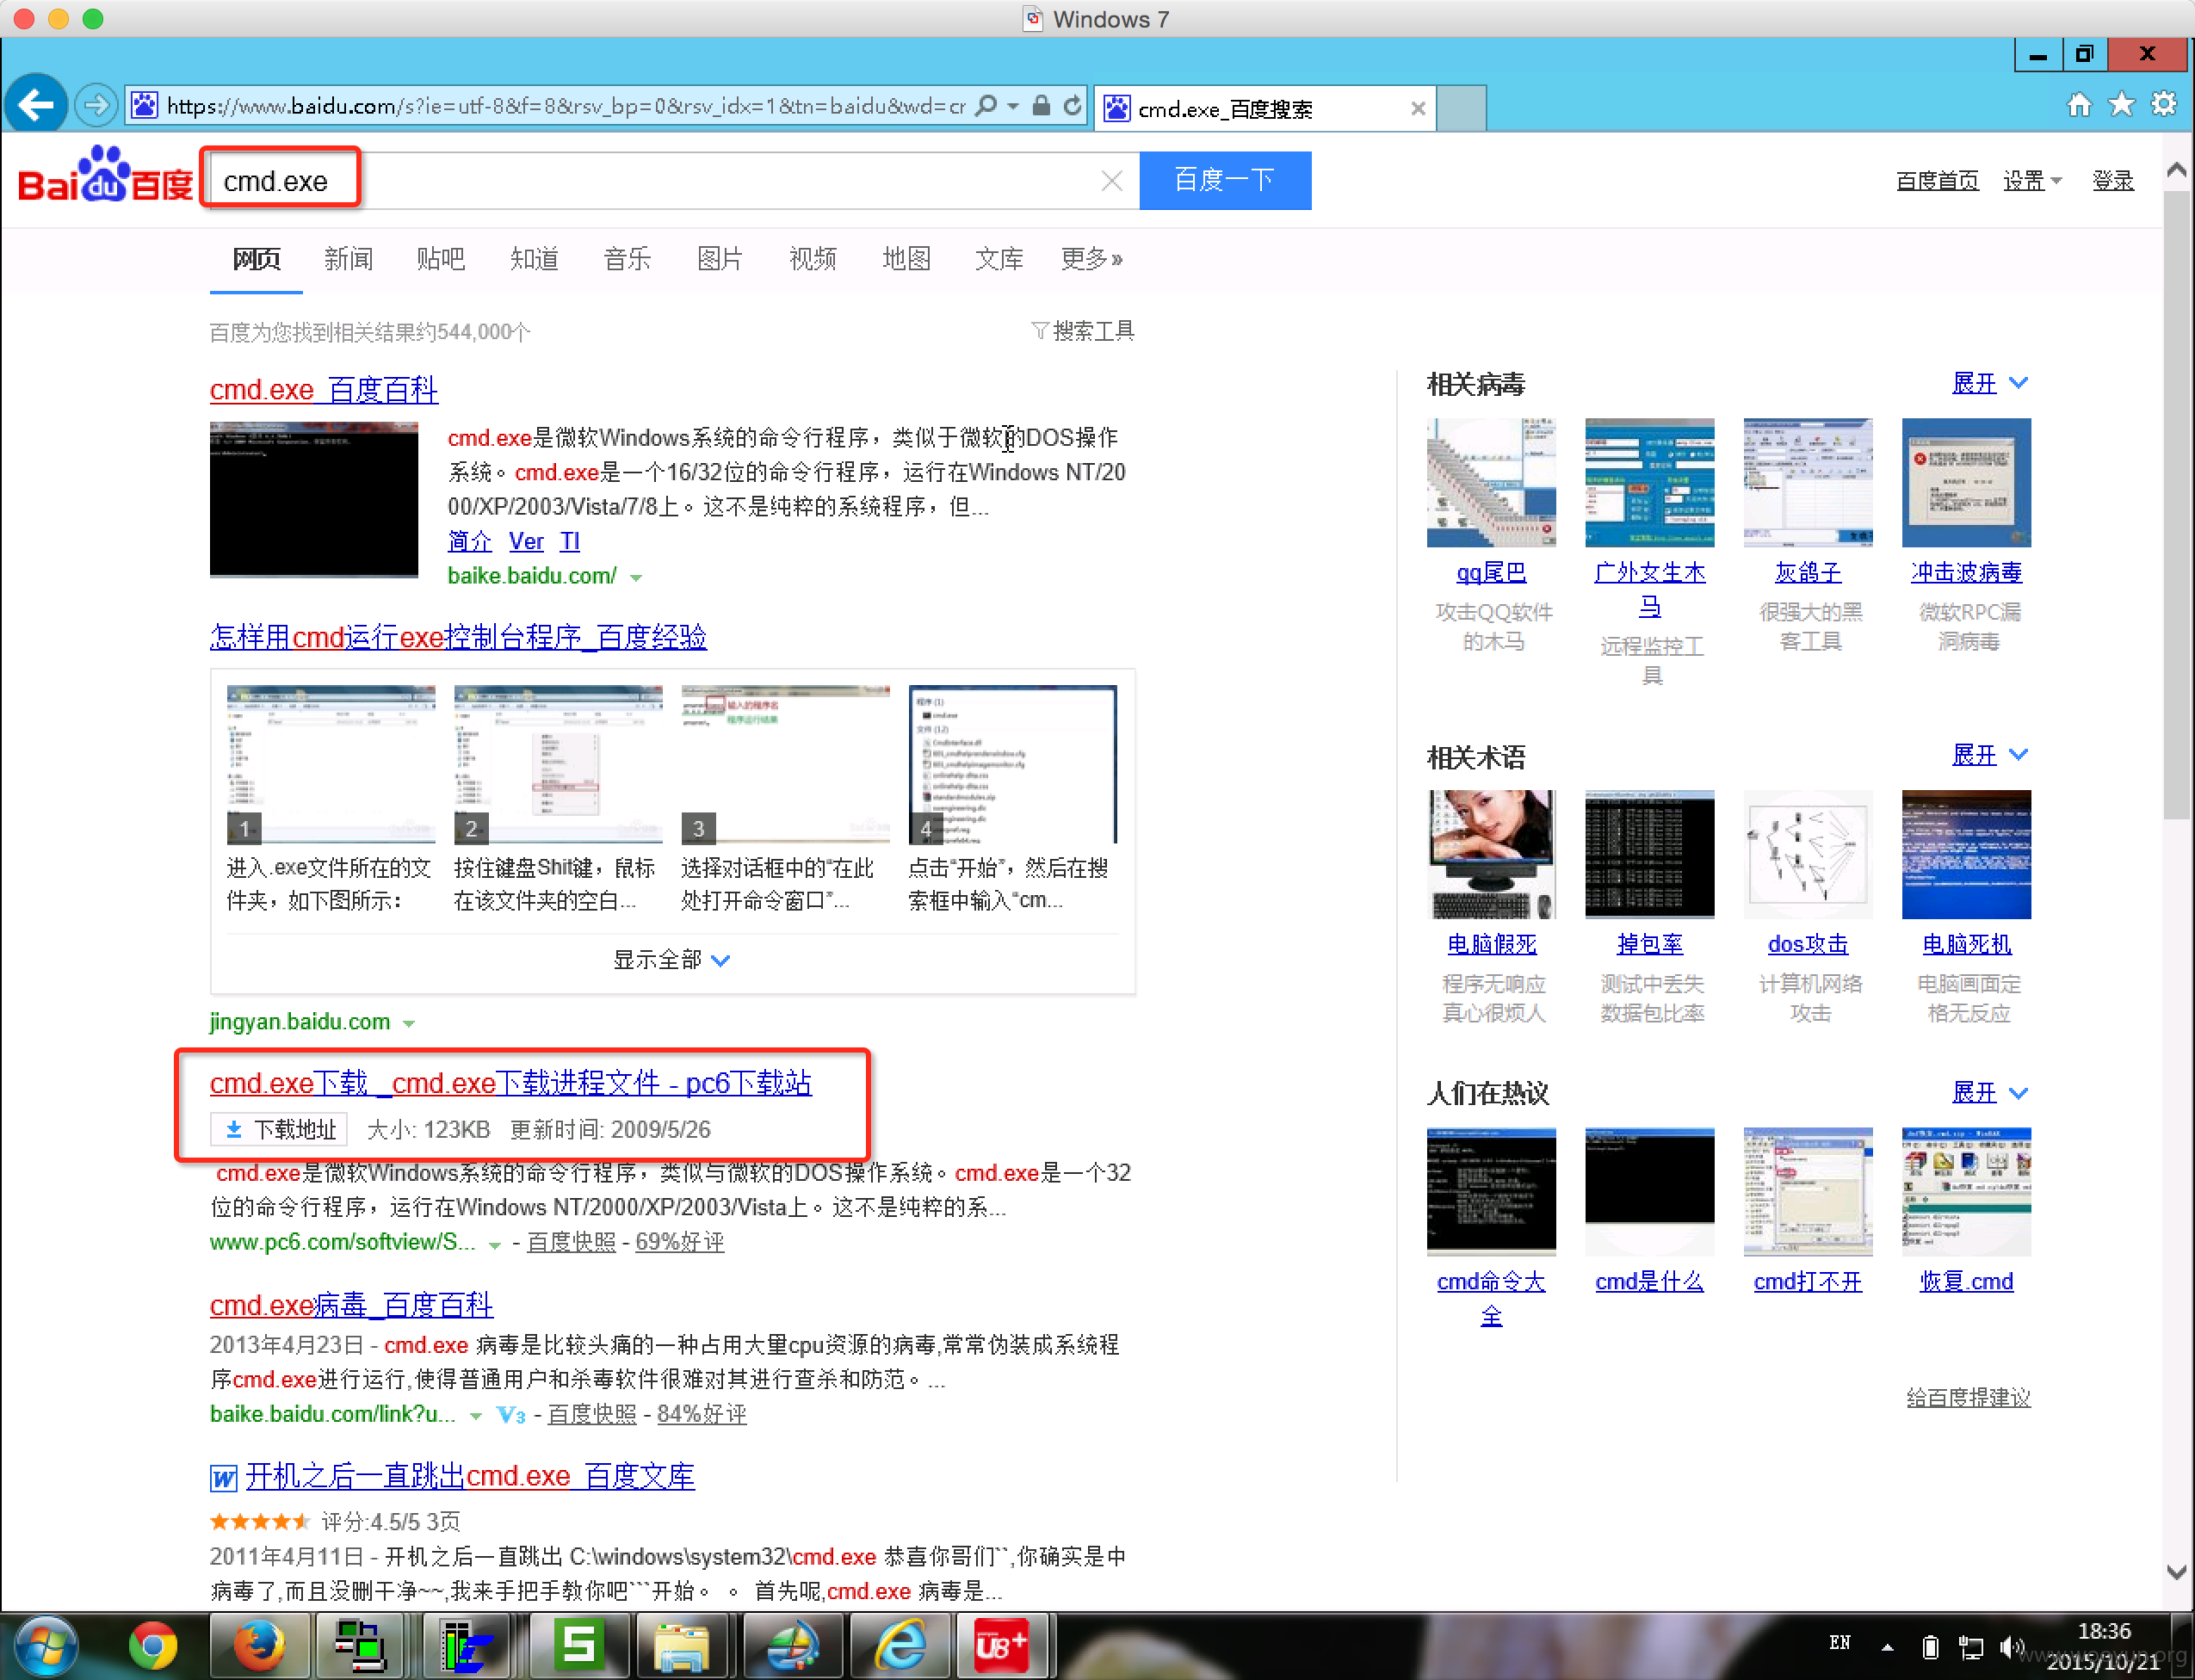This screenshot has width=2195, height=1680.
Task: Open the IE tools gear icon
Action: [2164, 104]
